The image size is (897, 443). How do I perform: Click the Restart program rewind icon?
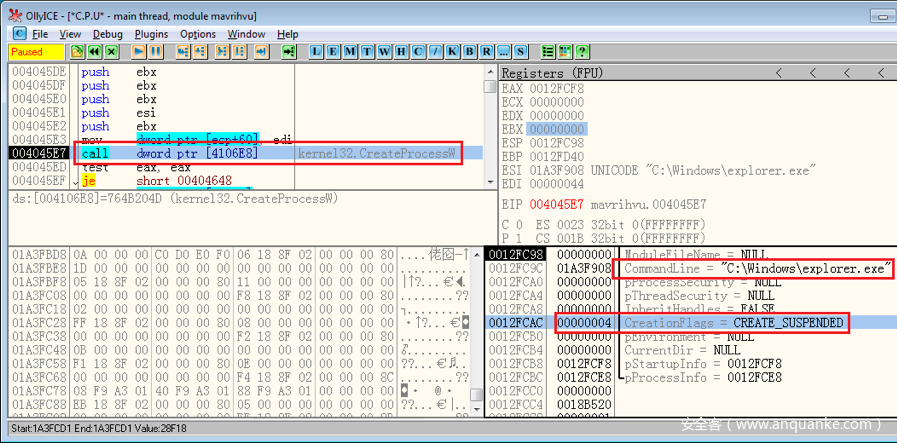tap(95, 51)
